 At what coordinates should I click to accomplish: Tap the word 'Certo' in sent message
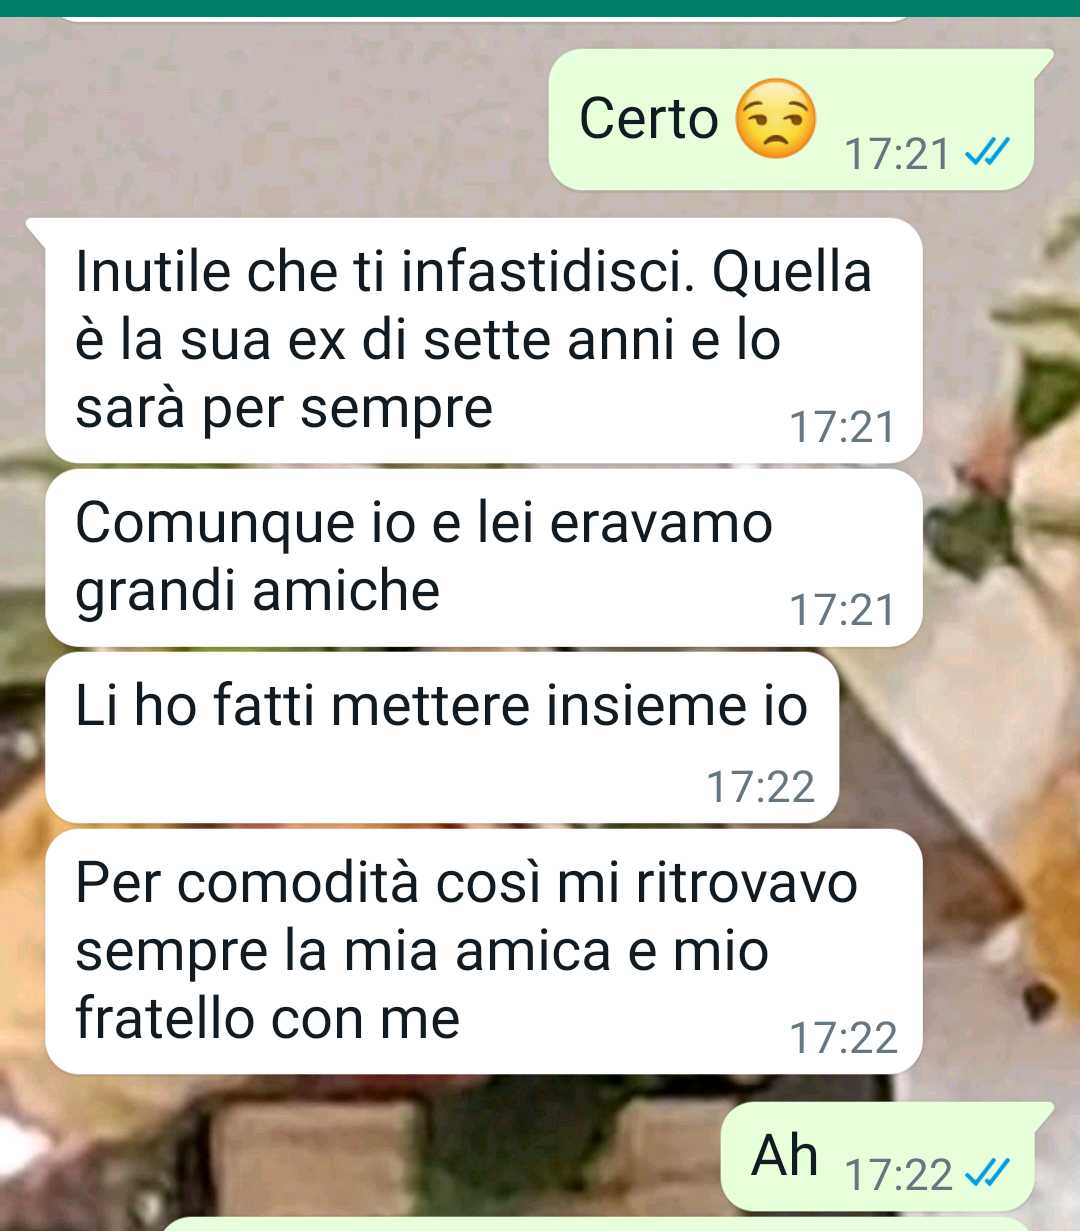648,119
